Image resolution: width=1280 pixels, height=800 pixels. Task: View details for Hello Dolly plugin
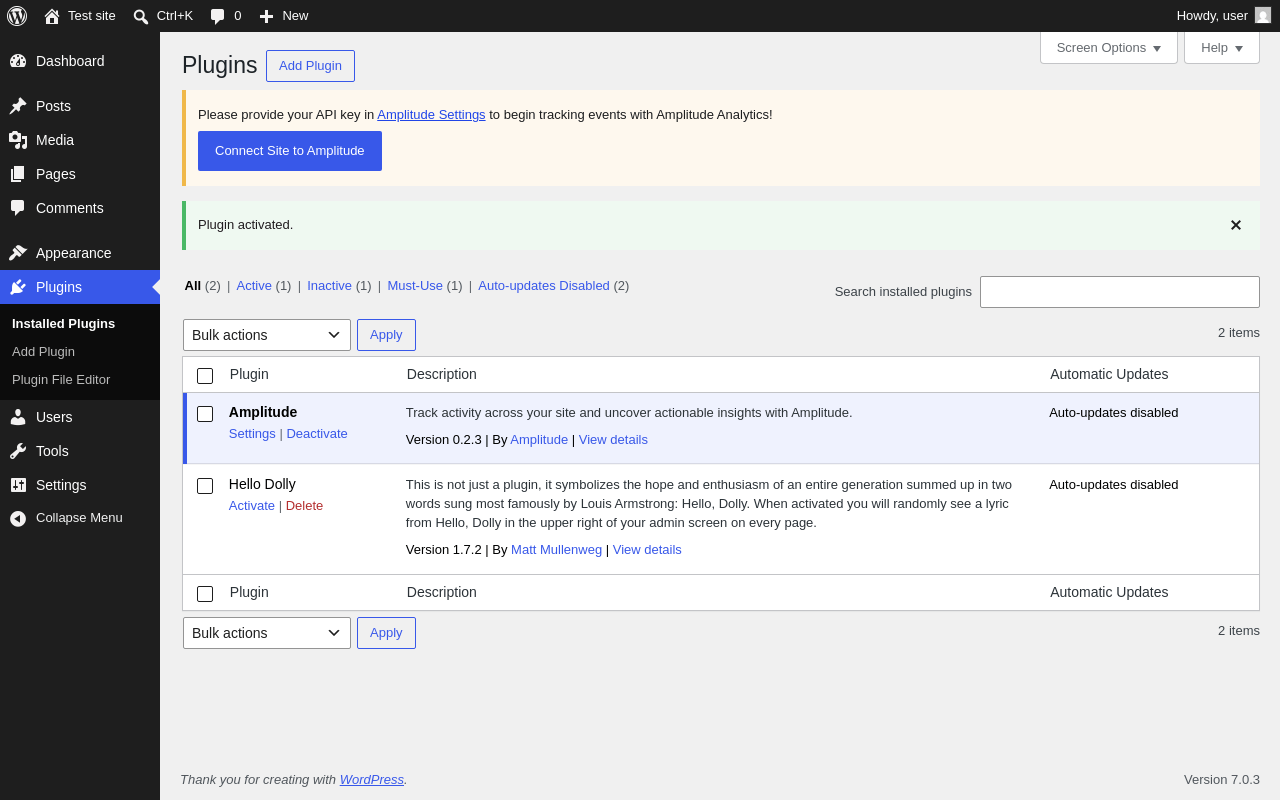click(647, 550)
